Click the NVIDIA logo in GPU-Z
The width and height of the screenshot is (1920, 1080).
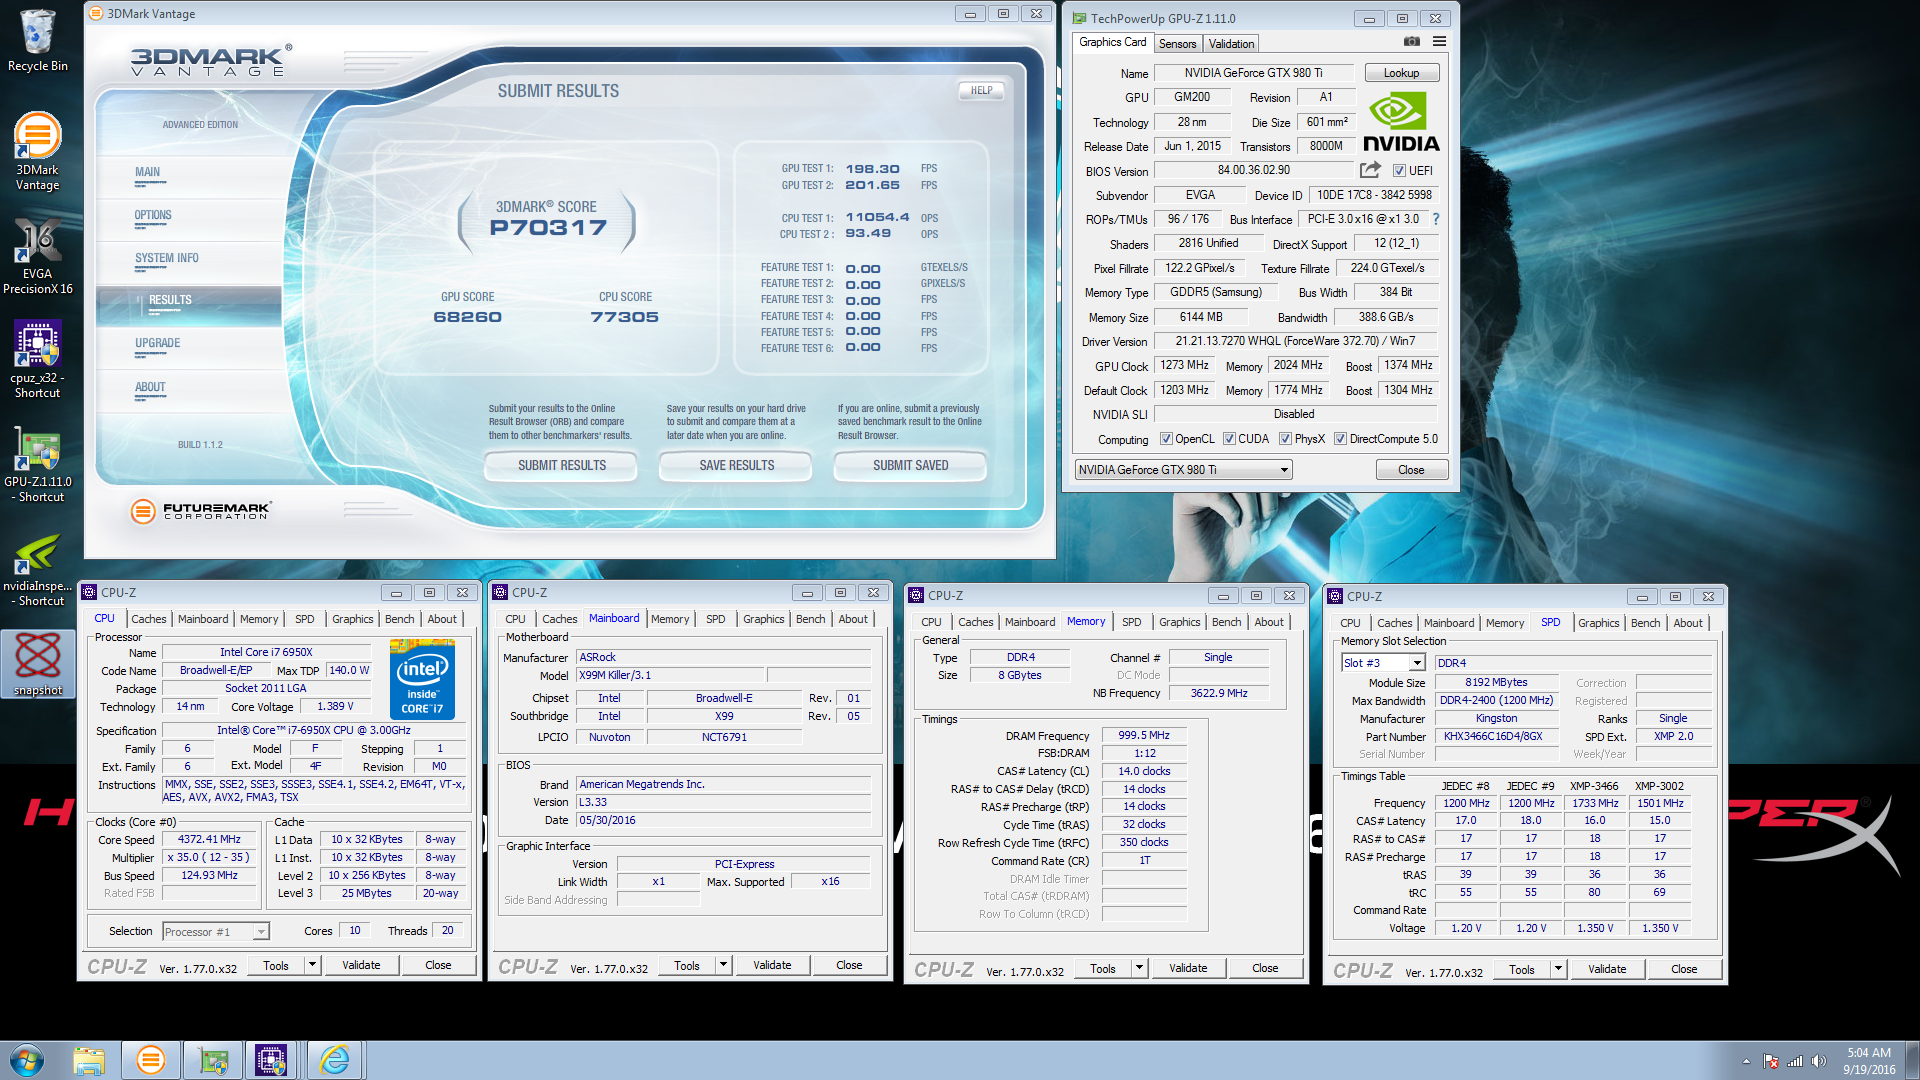tap(1401, 122)
